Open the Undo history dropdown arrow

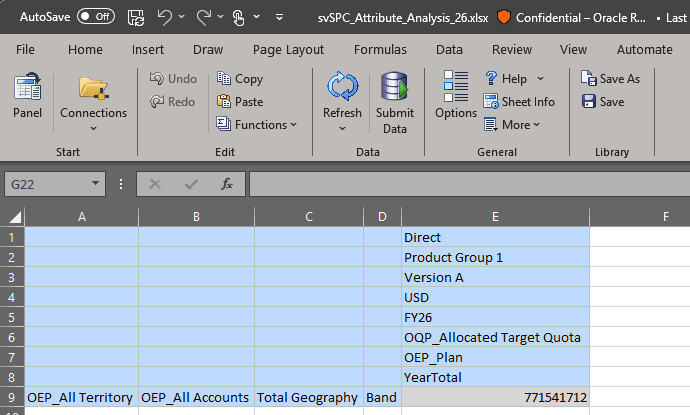pos(182,17)
